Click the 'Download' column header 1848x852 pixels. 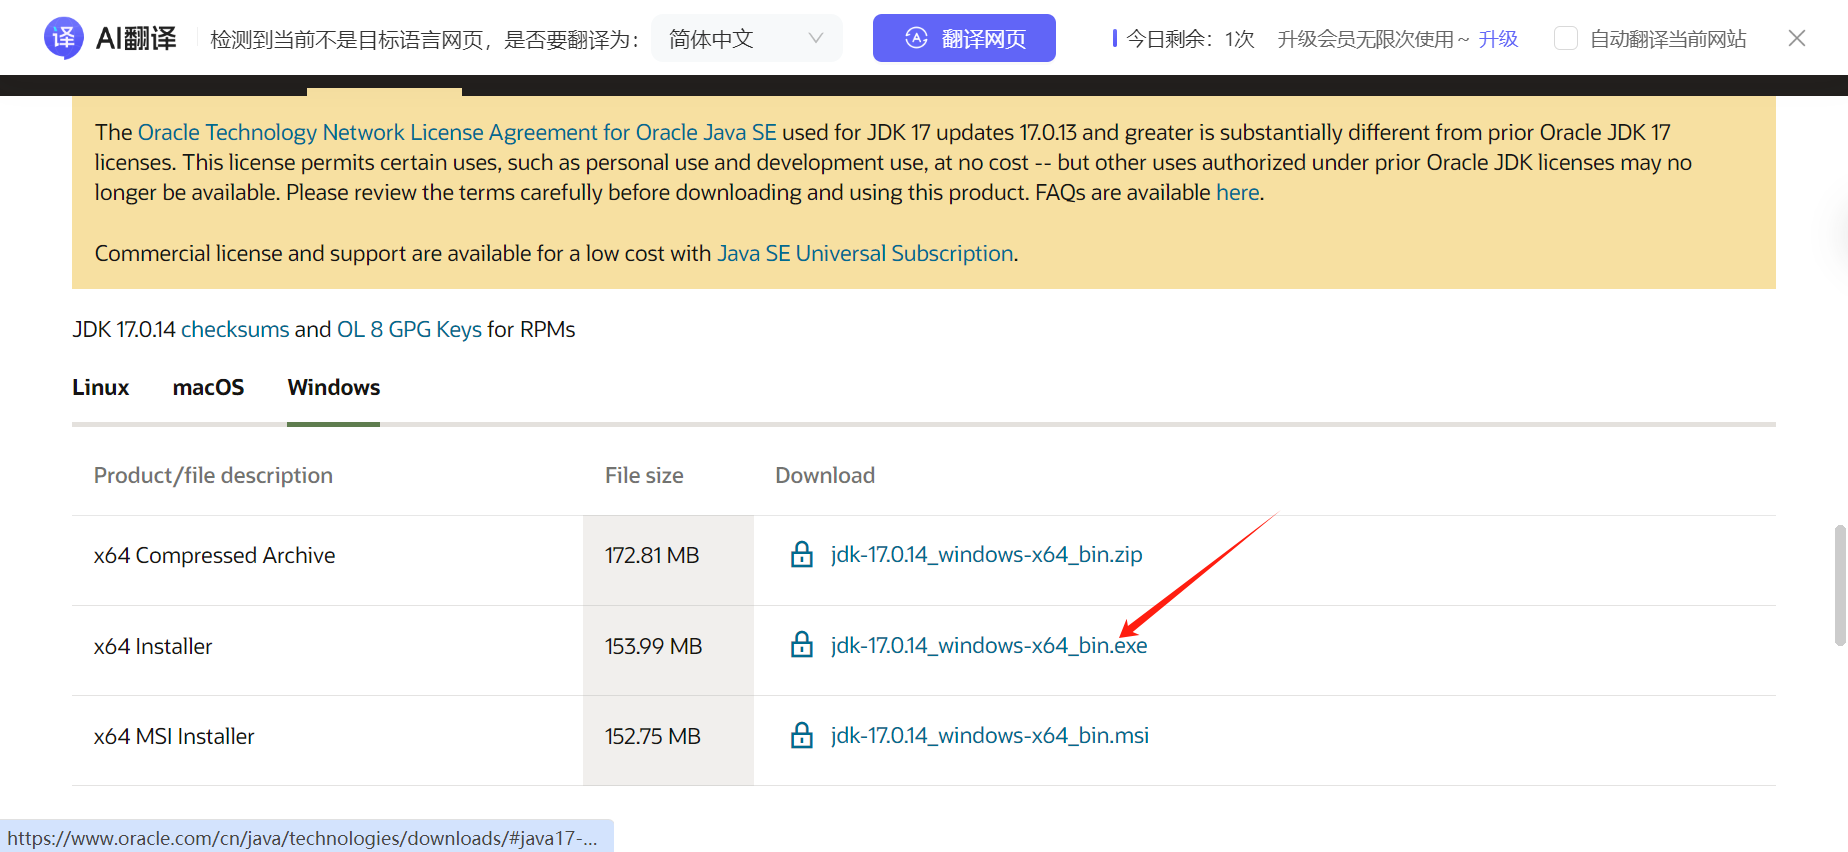[x=825, y=475]
